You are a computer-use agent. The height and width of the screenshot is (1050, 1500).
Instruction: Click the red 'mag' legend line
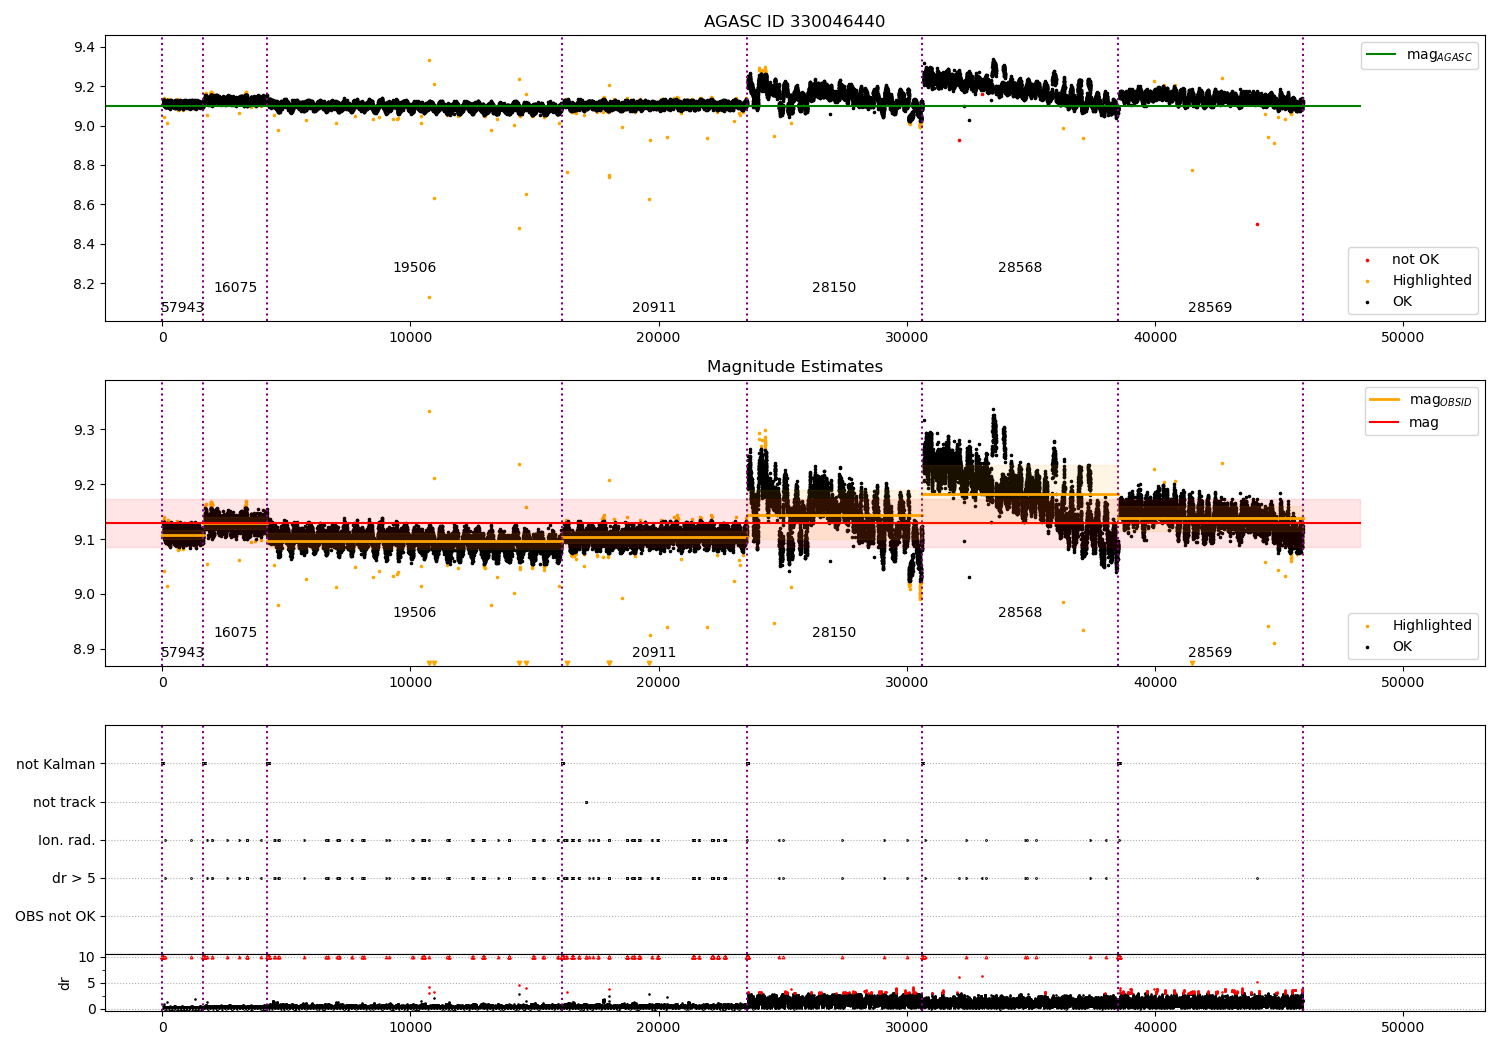[1385, 423]
